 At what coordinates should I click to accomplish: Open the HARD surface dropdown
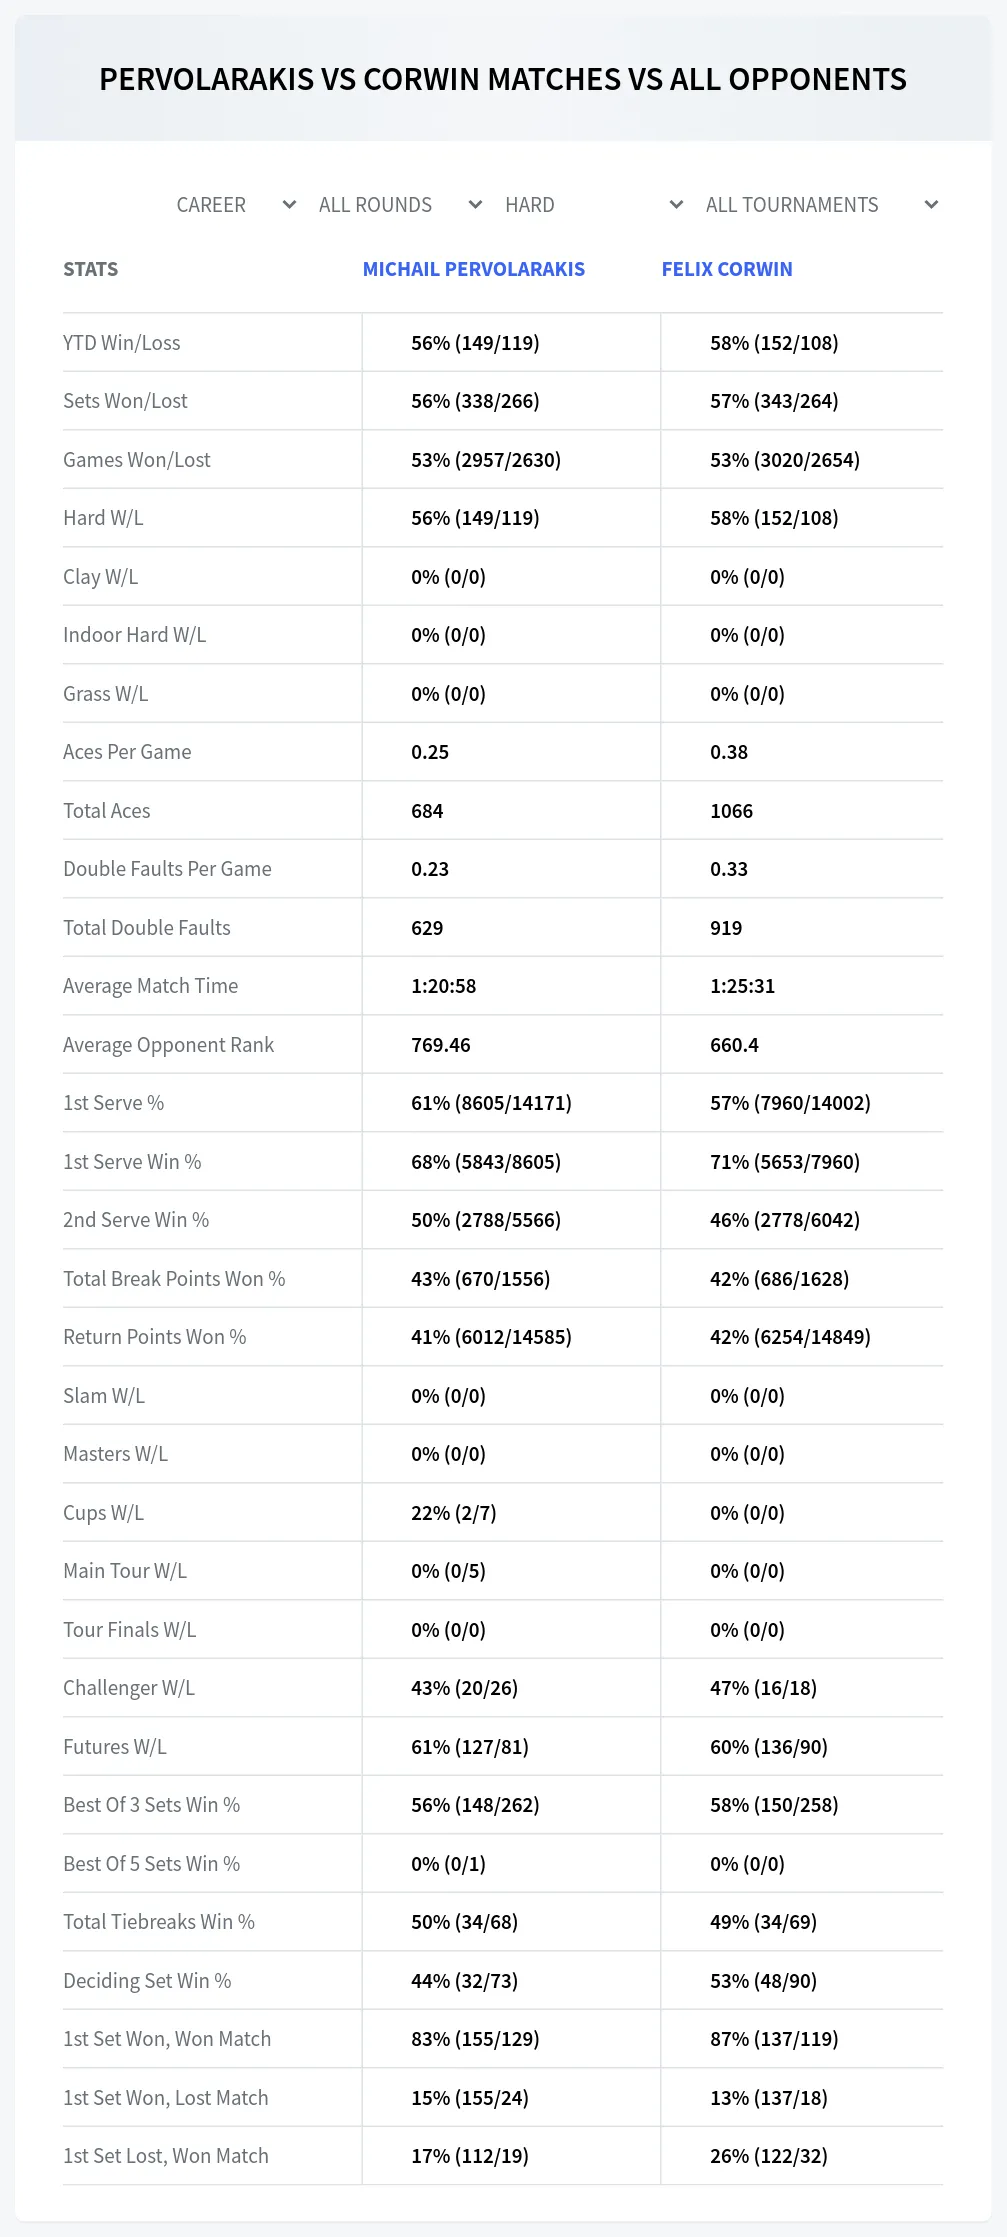(593, 205)
